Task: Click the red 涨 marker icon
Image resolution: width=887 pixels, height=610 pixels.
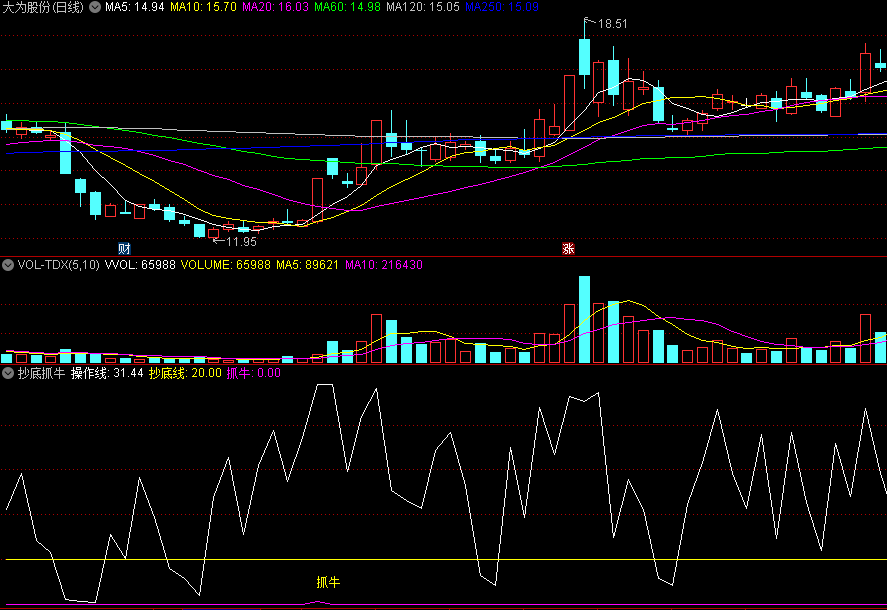Action: point(568,248)
